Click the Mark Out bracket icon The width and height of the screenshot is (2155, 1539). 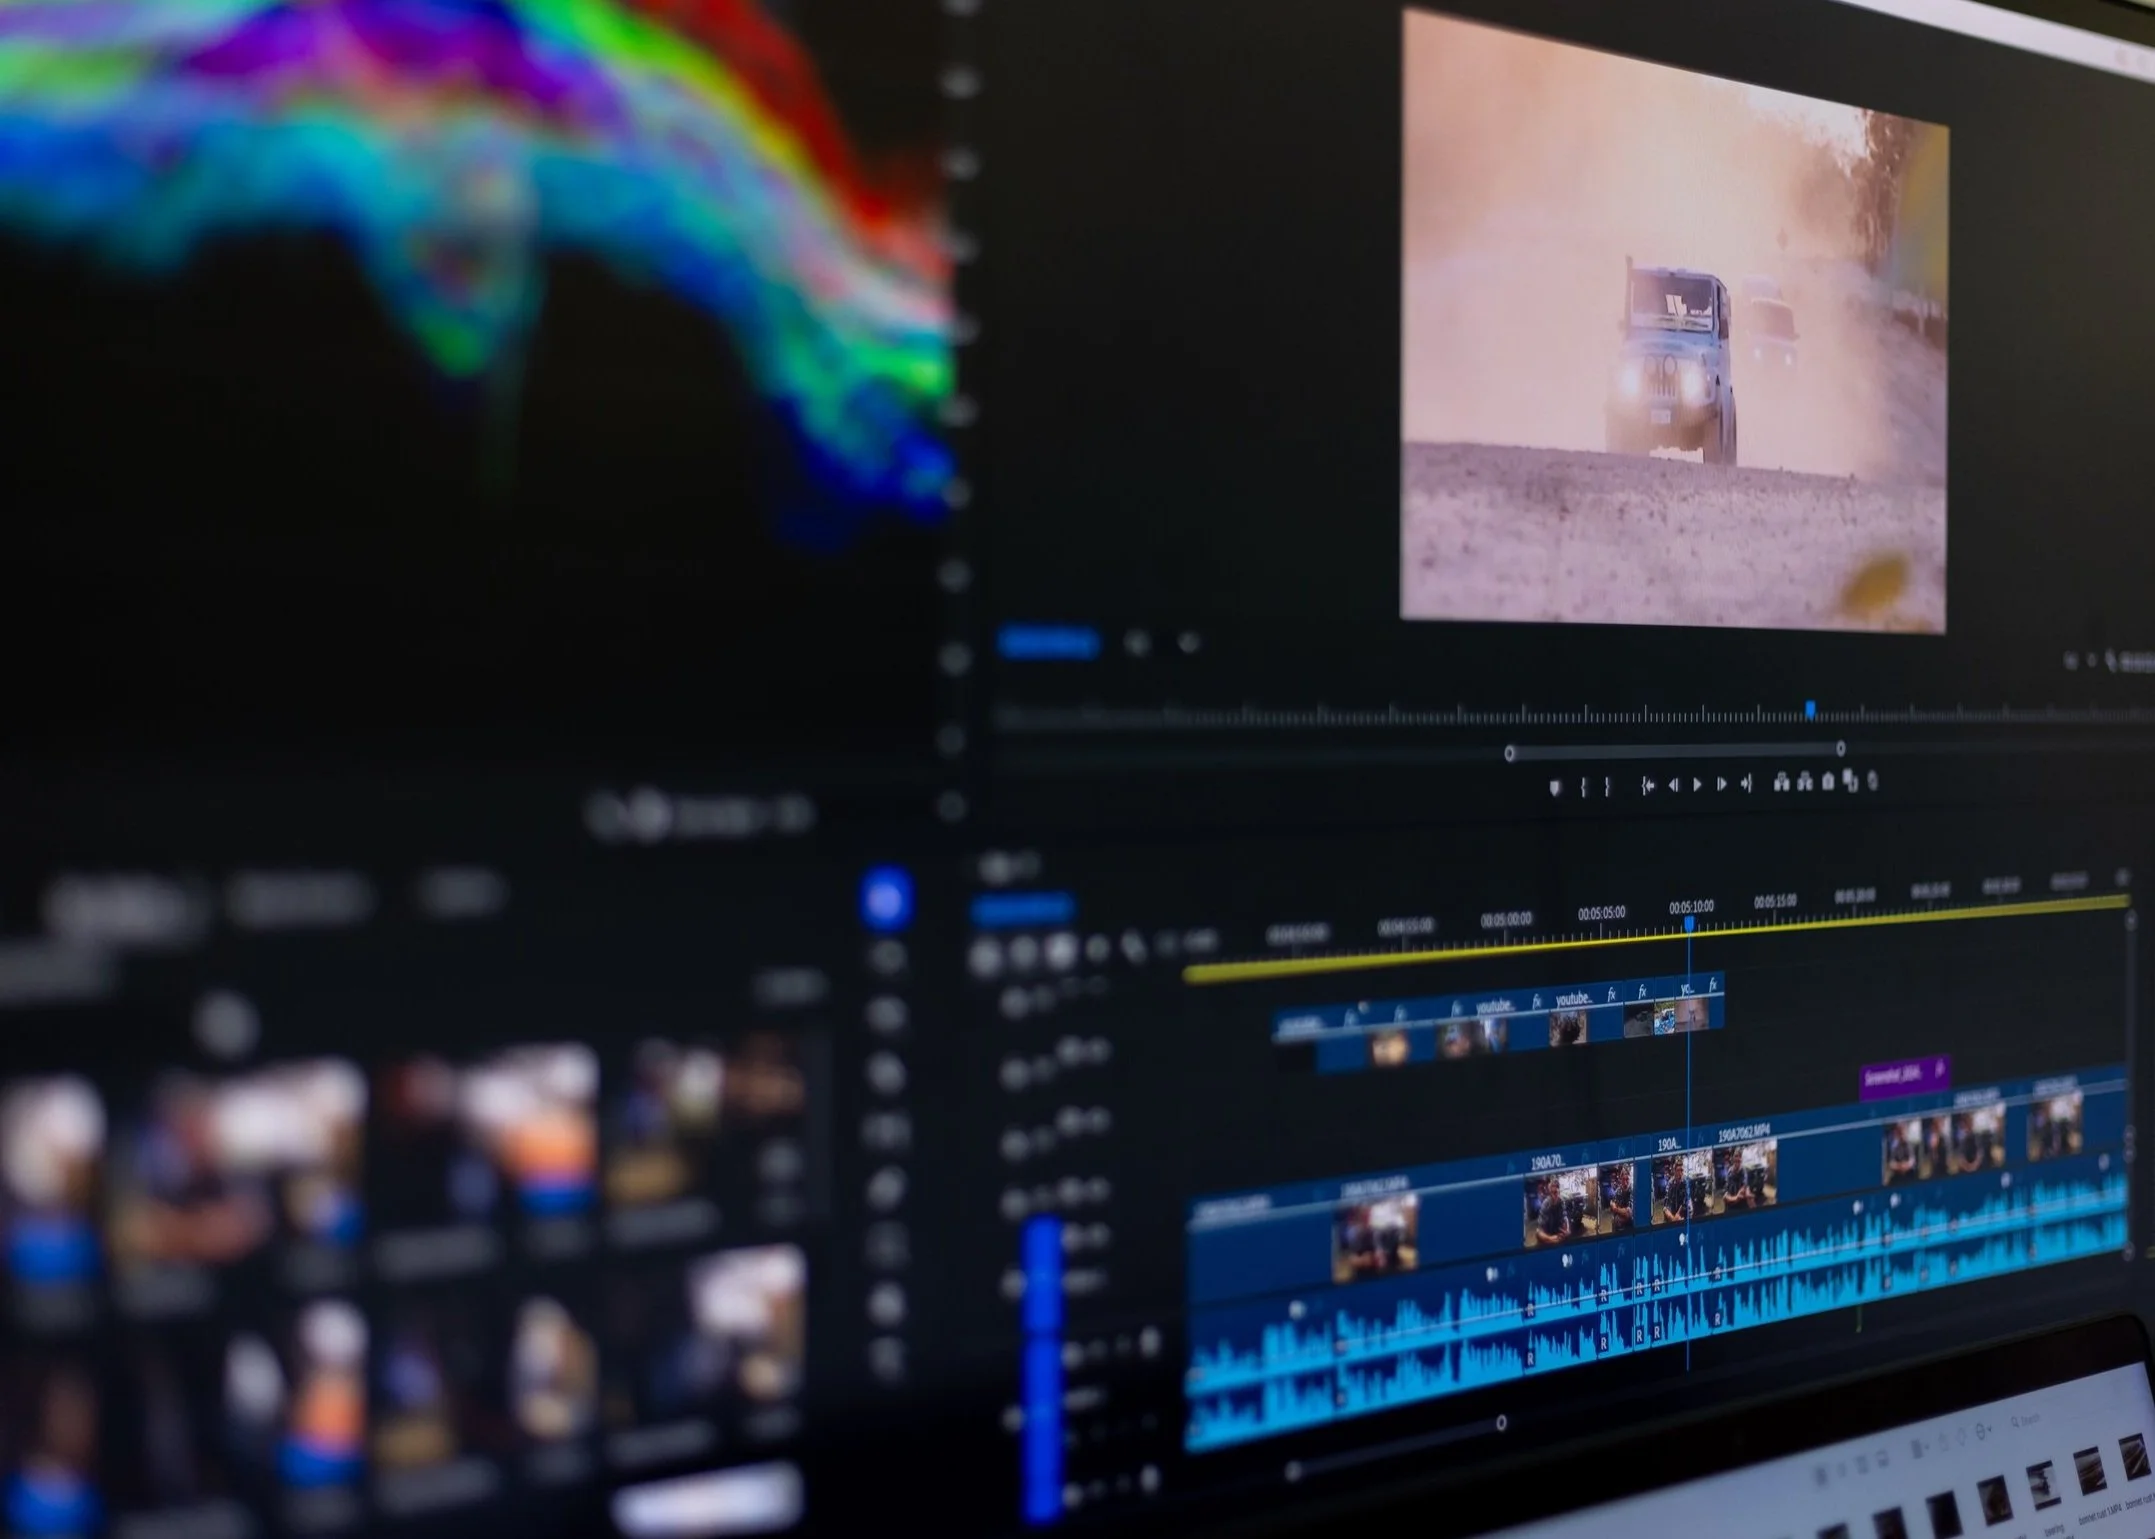(x=1607, y=788)
